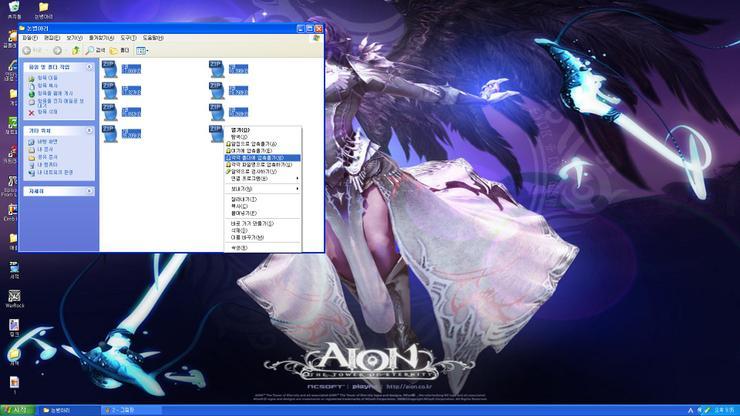This screenshot has width=740, height=416.
Task: Choose Open (열기) in the context menu
Action: [241, 129]
